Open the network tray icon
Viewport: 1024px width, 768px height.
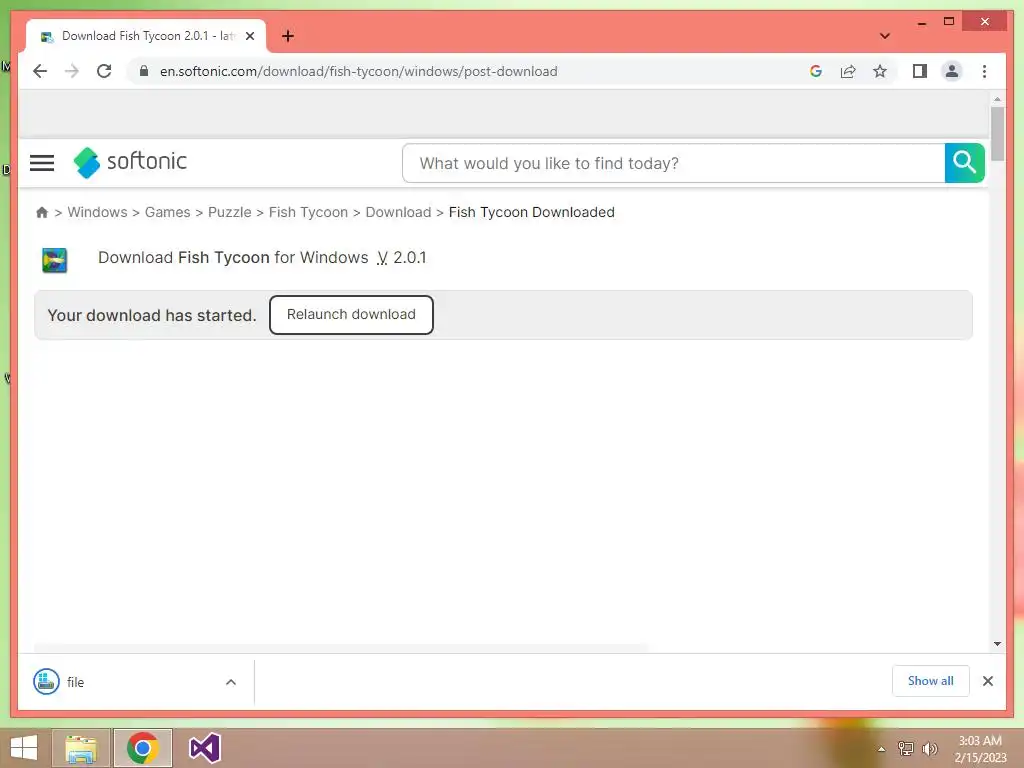point(905,748)
